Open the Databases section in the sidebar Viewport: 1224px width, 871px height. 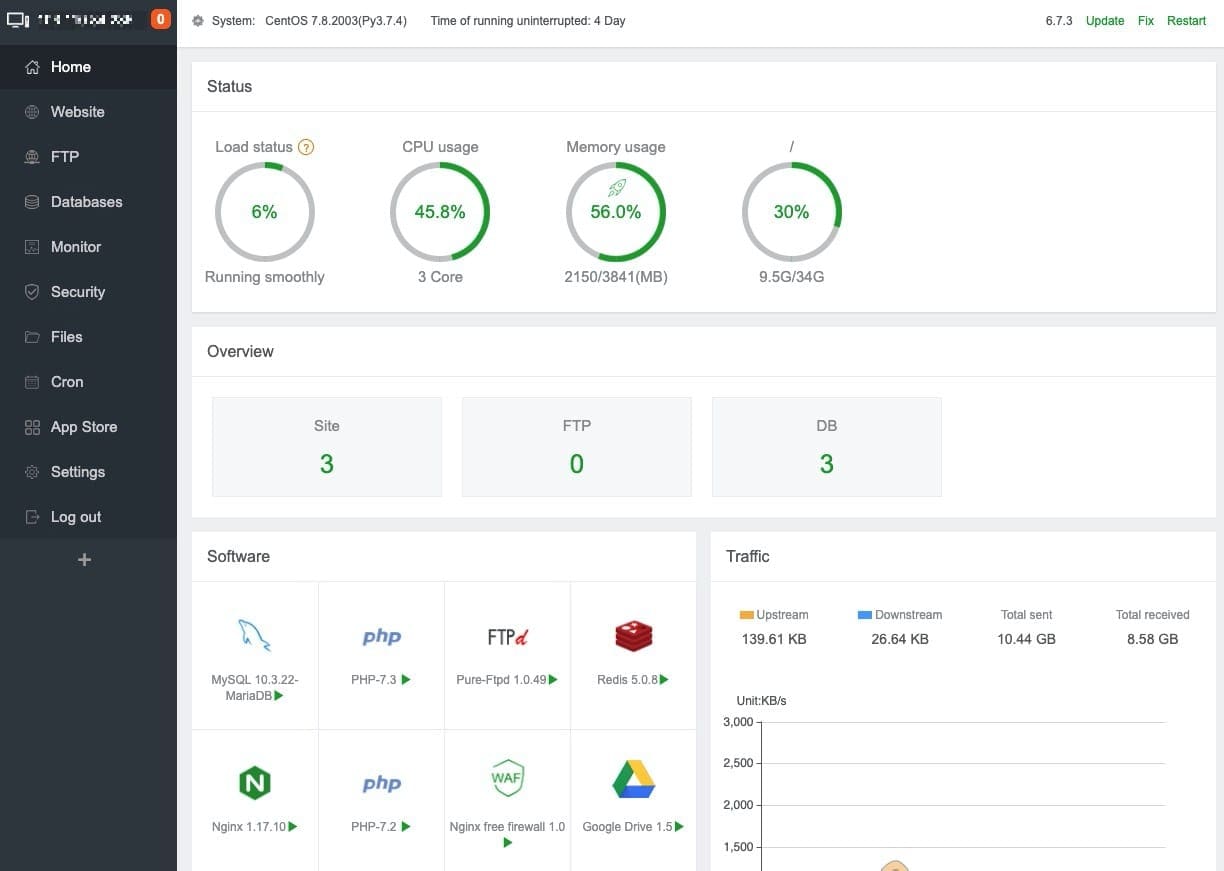tap(86, 202)
